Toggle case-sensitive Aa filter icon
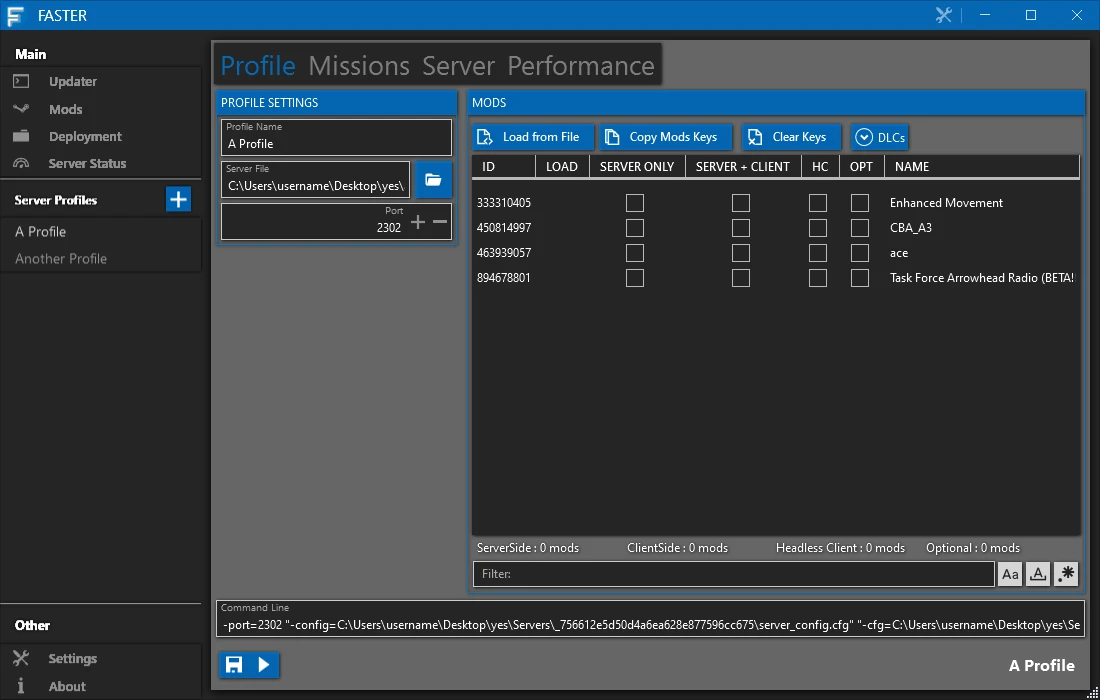 point(1010,574)
